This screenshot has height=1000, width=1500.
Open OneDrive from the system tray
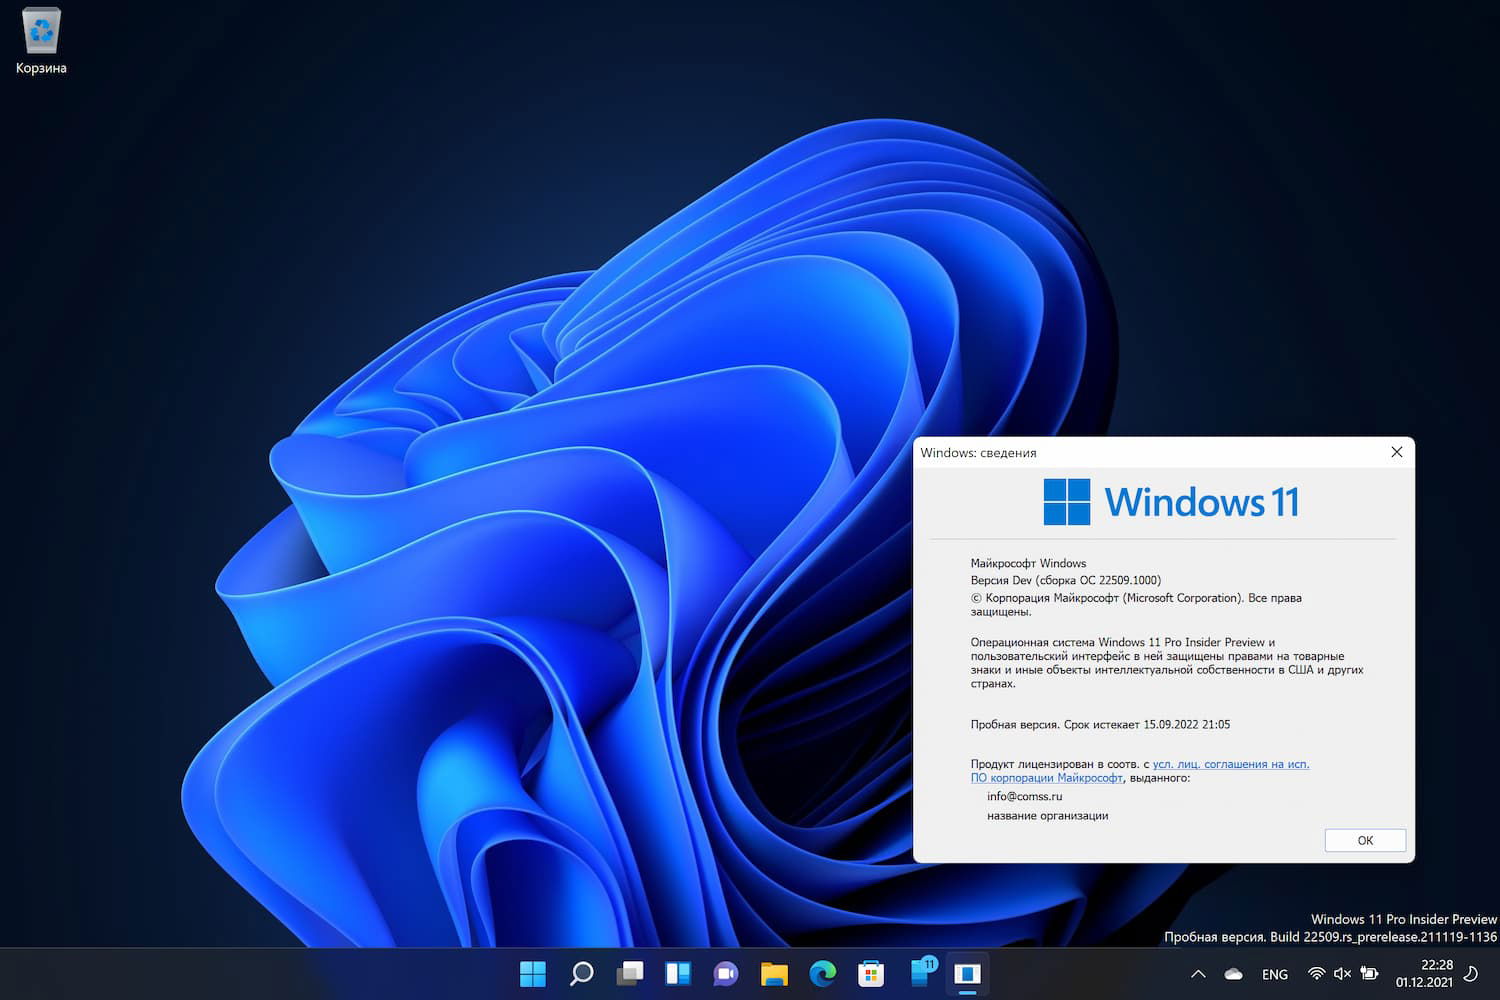[x=1232, y=973]
